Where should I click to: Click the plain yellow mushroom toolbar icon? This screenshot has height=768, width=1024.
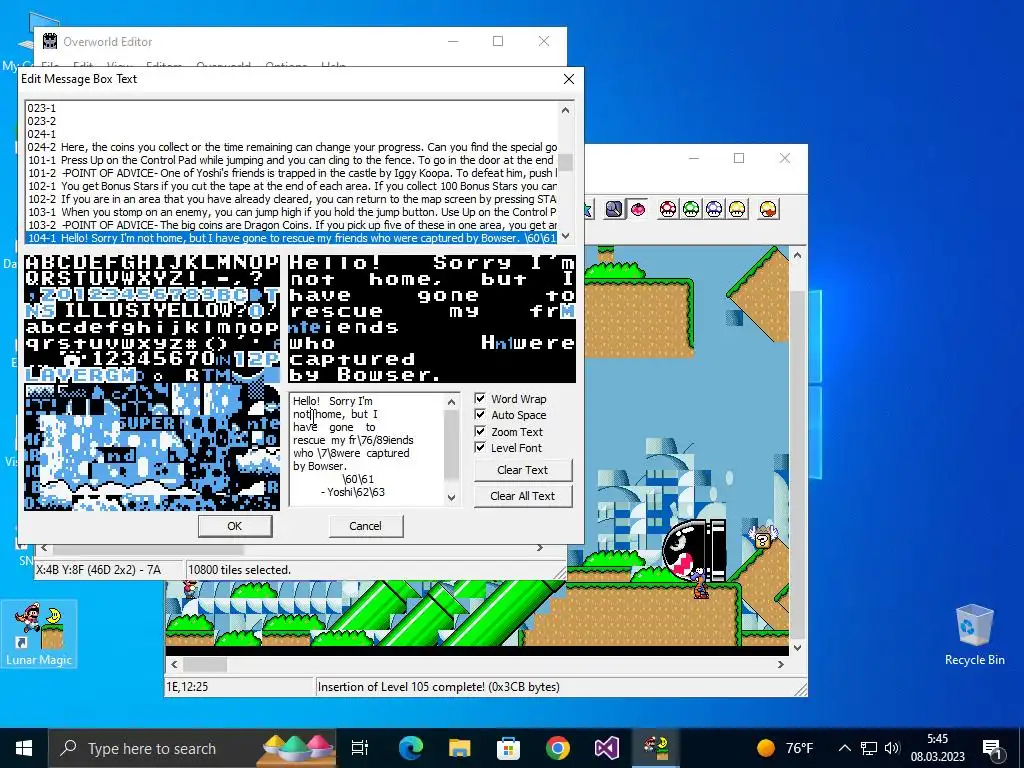737,209
